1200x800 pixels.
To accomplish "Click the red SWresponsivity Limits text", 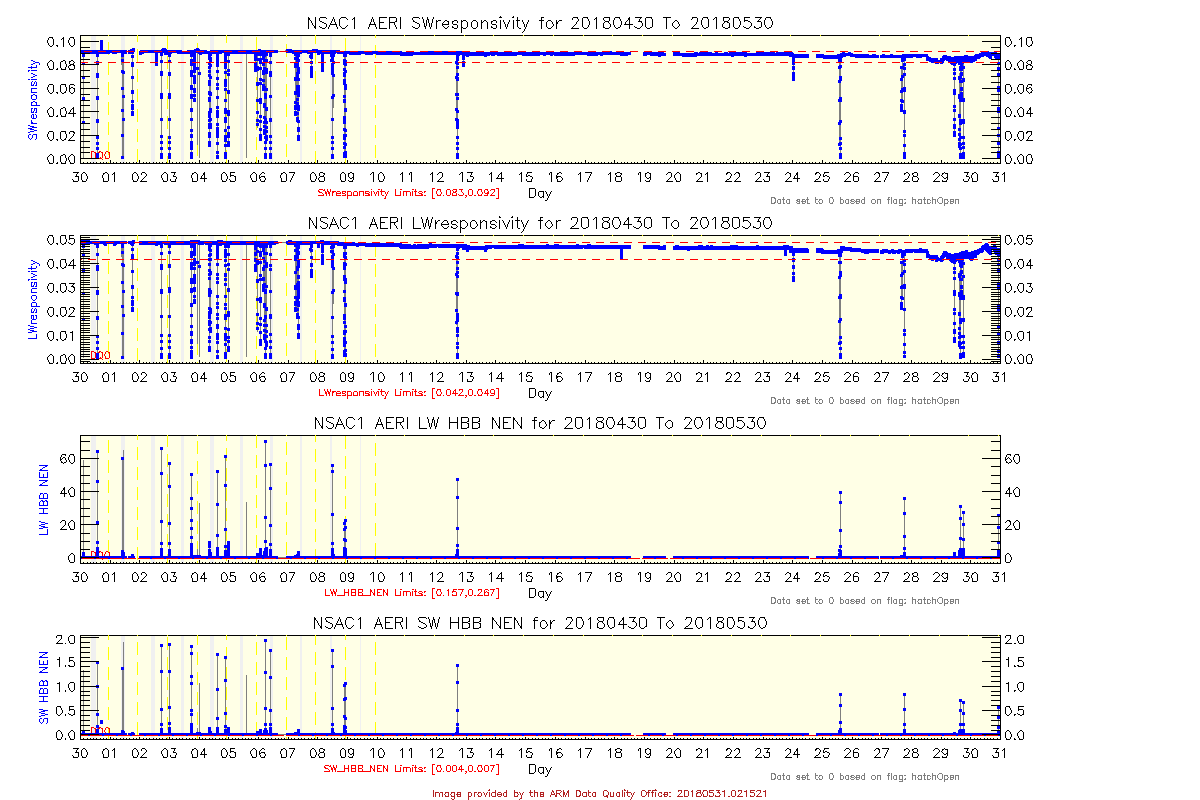I will pyautogui.click(x=408, y=192).
